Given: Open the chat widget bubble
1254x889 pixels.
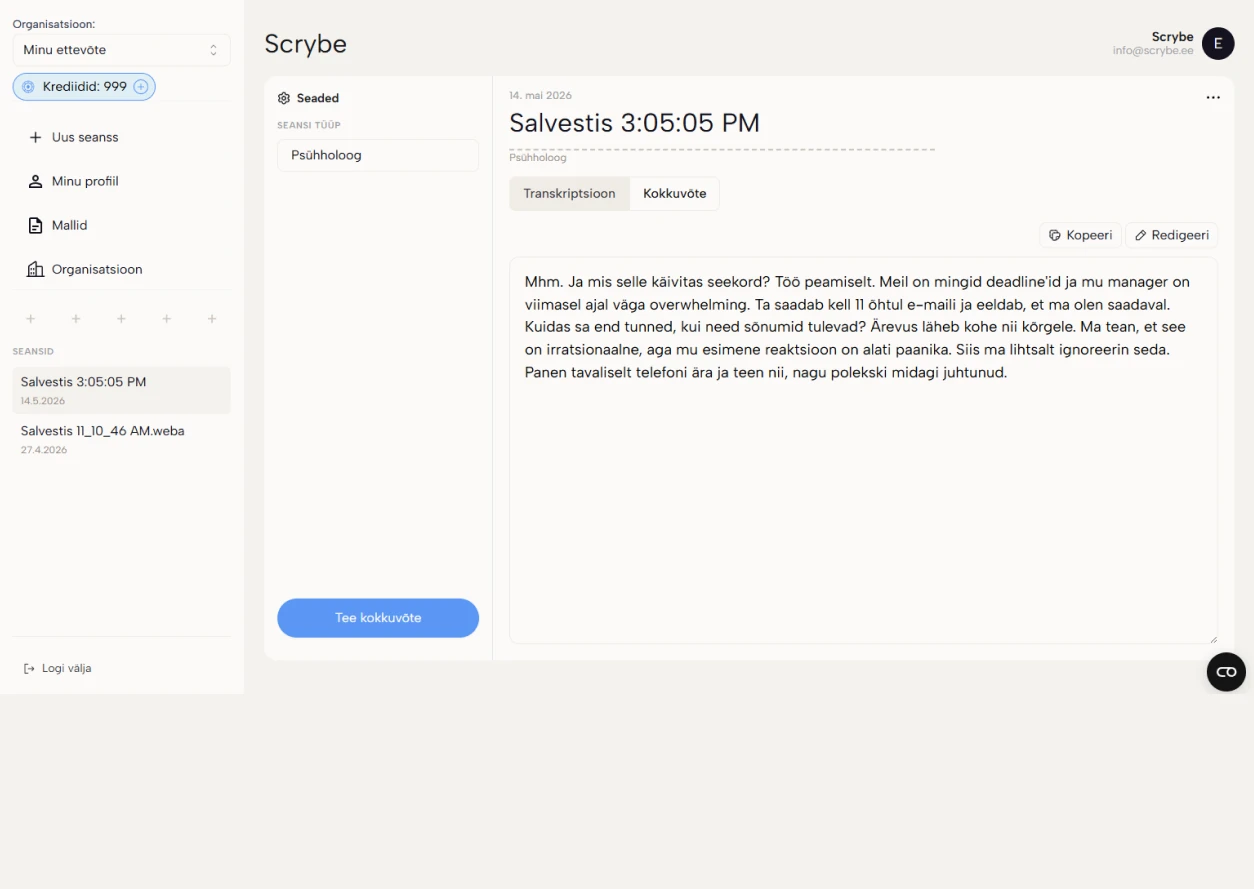Looking at the screenshot, I should [1226, 672].
